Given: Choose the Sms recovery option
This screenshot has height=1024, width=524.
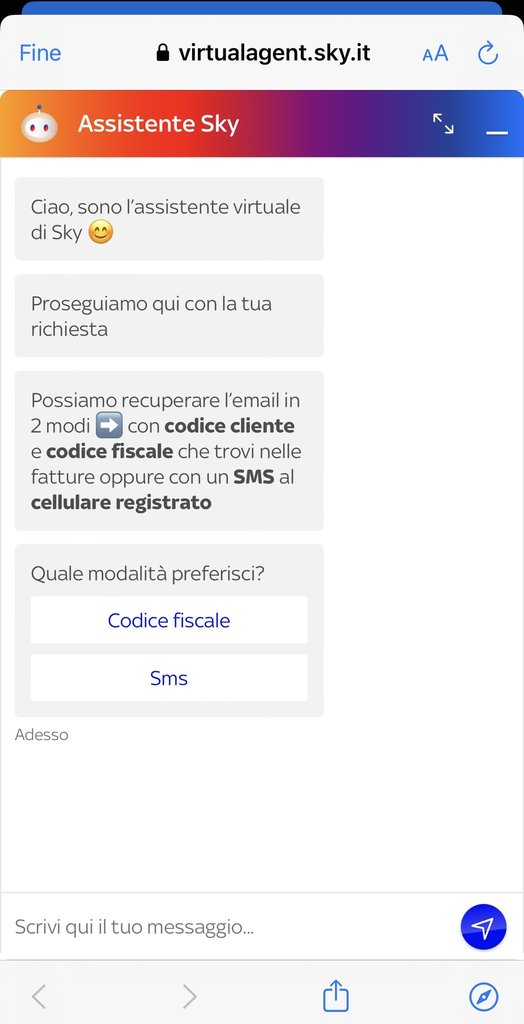Looking at the screenshot, I should click(x=169, y=678).
